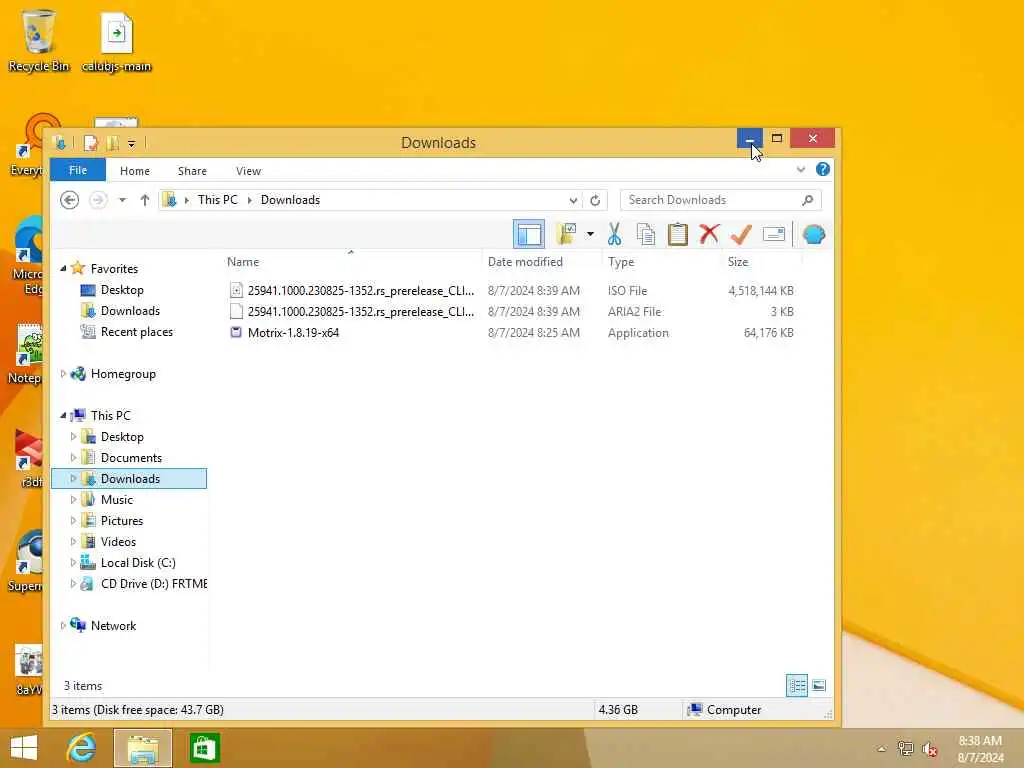Screen dimensions: 1024x768
Task: Click the blue shell globe icon
Action: point(813,234)
